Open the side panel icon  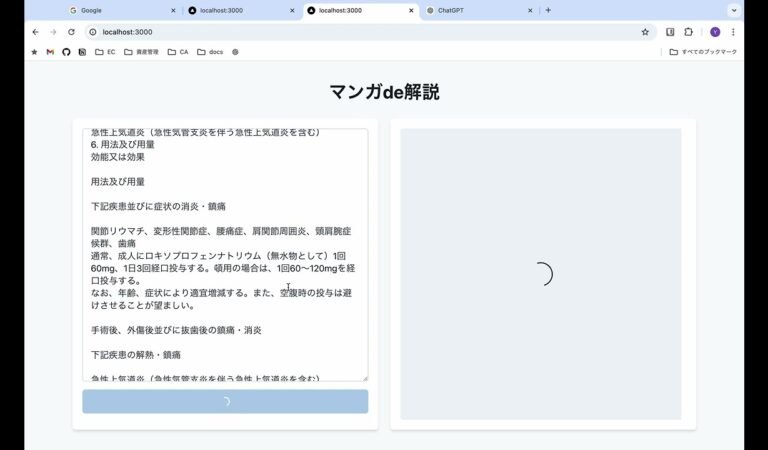pyautogui.click(x=670, y=32)
